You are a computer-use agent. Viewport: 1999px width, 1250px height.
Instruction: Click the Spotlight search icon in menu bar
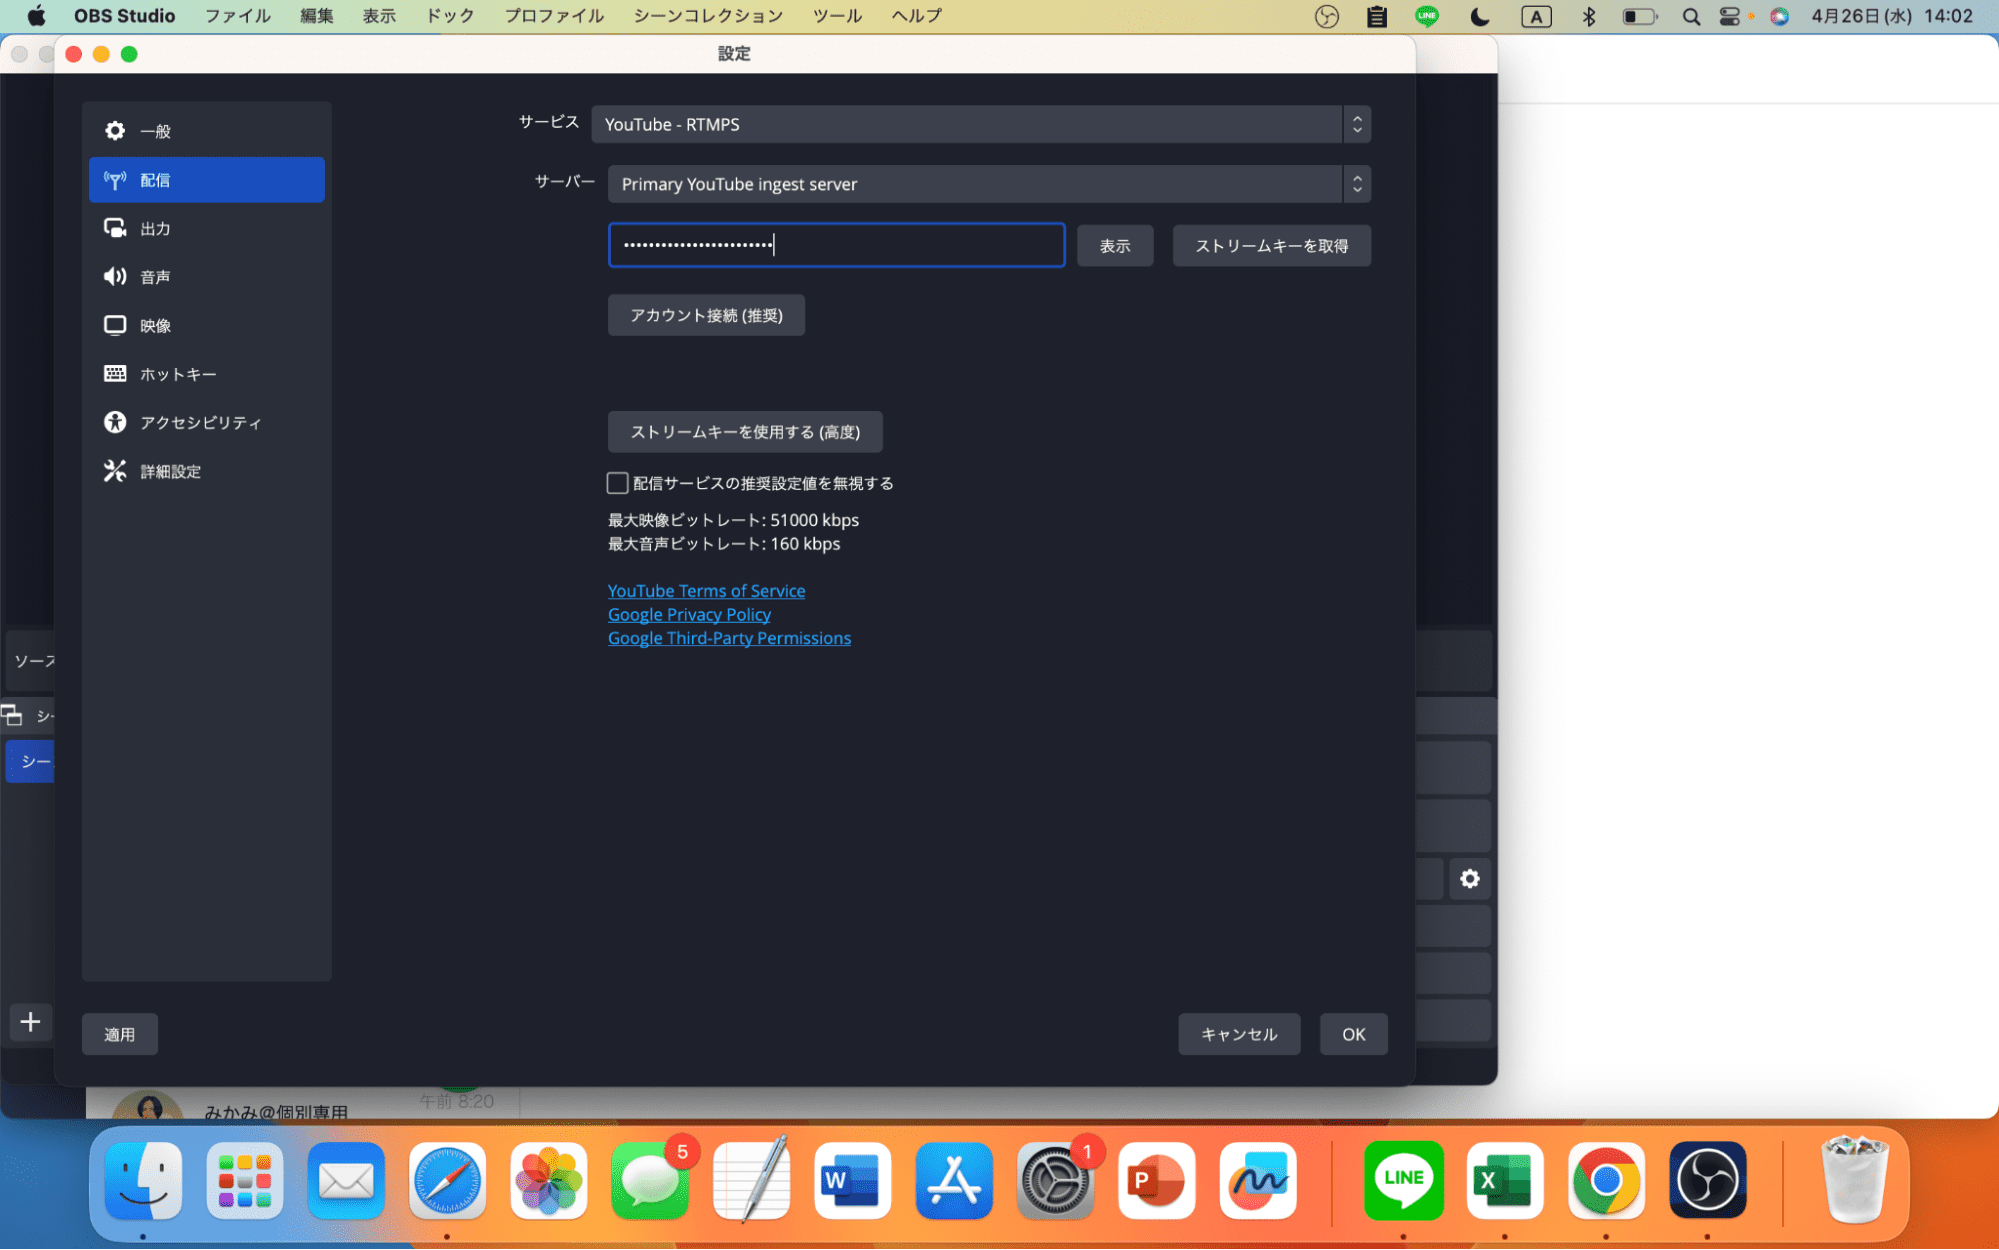1691,16
